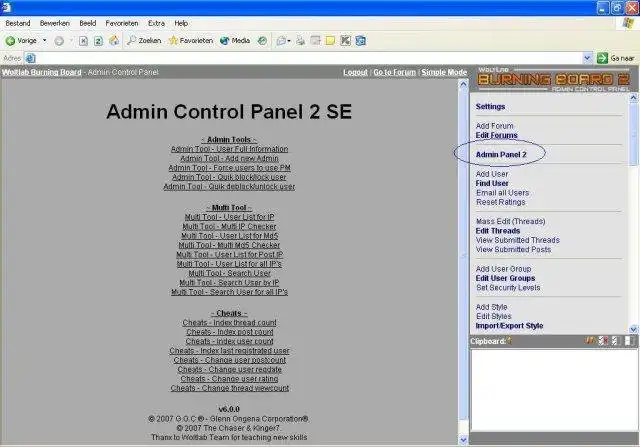Click the Media globe toolbar button
Screen dimensions: 640x447
coord(235,40)
